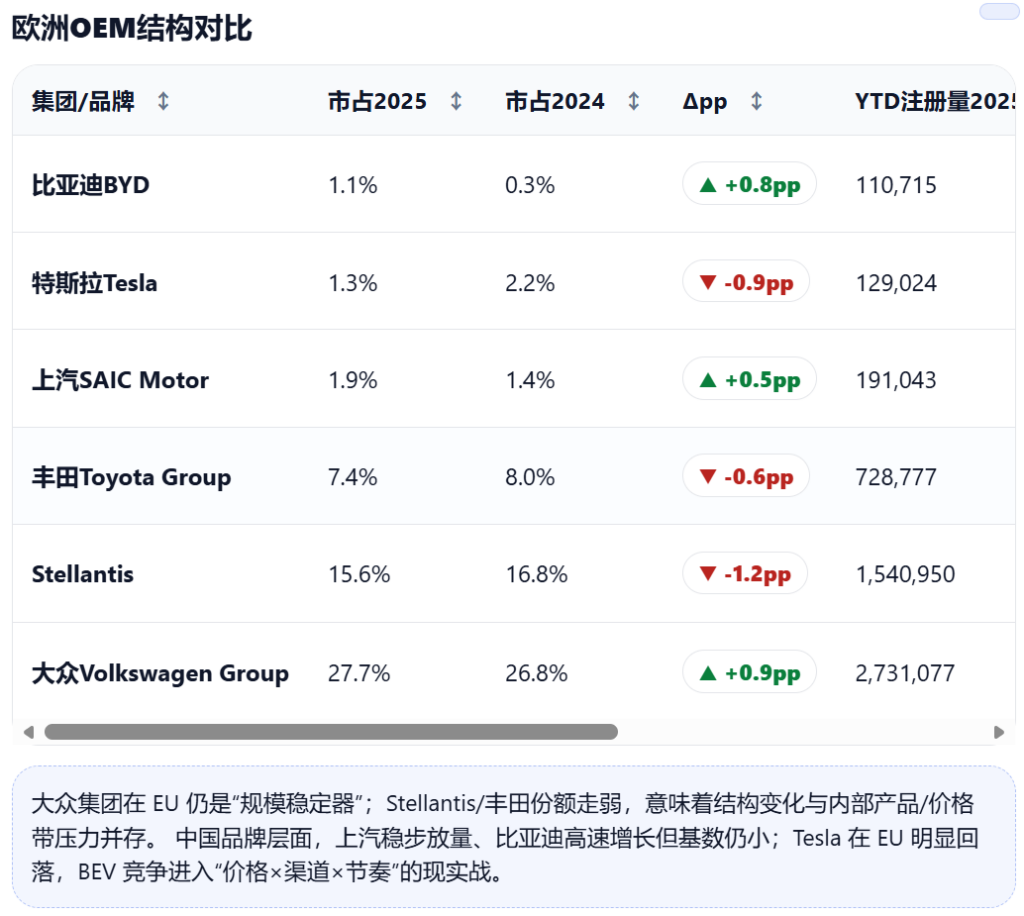Select the 比亚迪BYD row name
1024x916 pixels.
(x=90, y=185)
